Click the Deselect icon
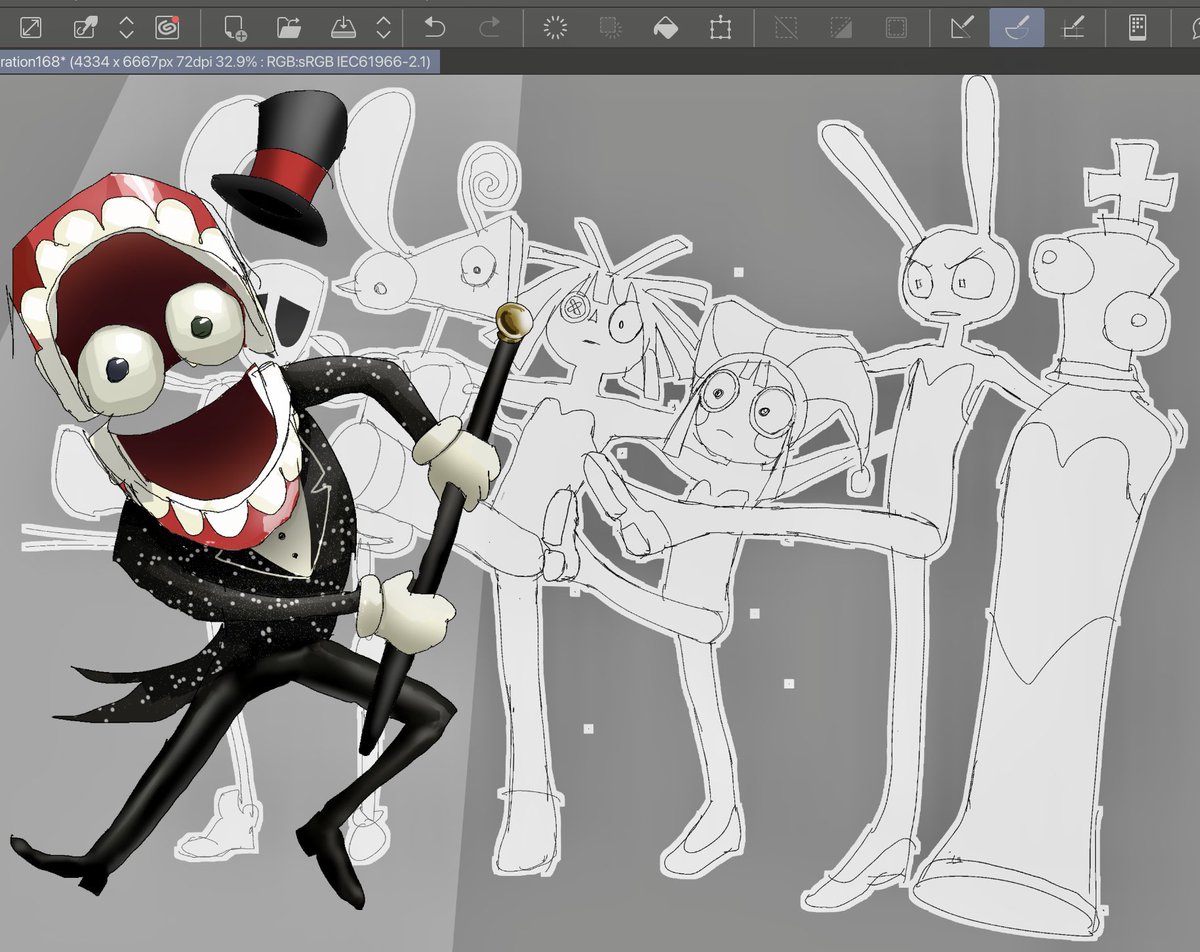This screenshot has width=1200, height=952. pyautogui.click(x=786, y=27)
